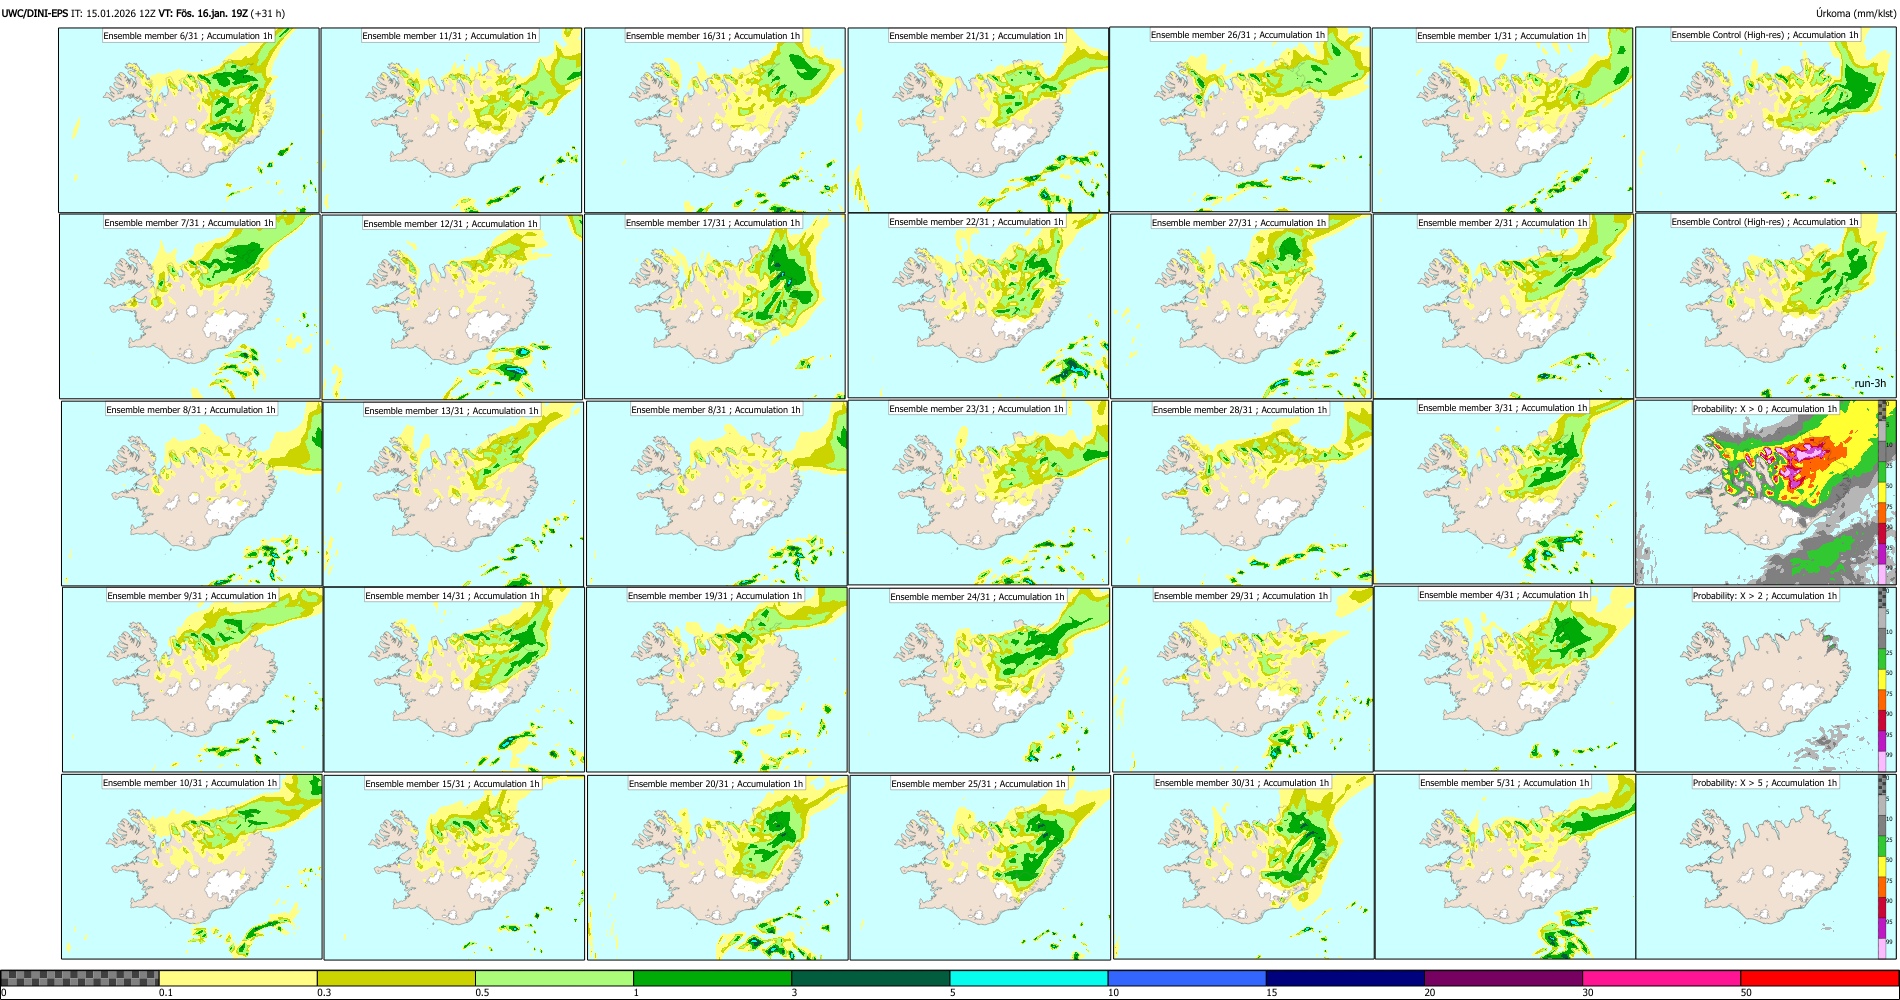This screenshot has height=1000, width=1900.
Task: Select the Ensemble member 1/31 map
Action: point(1502,120)
